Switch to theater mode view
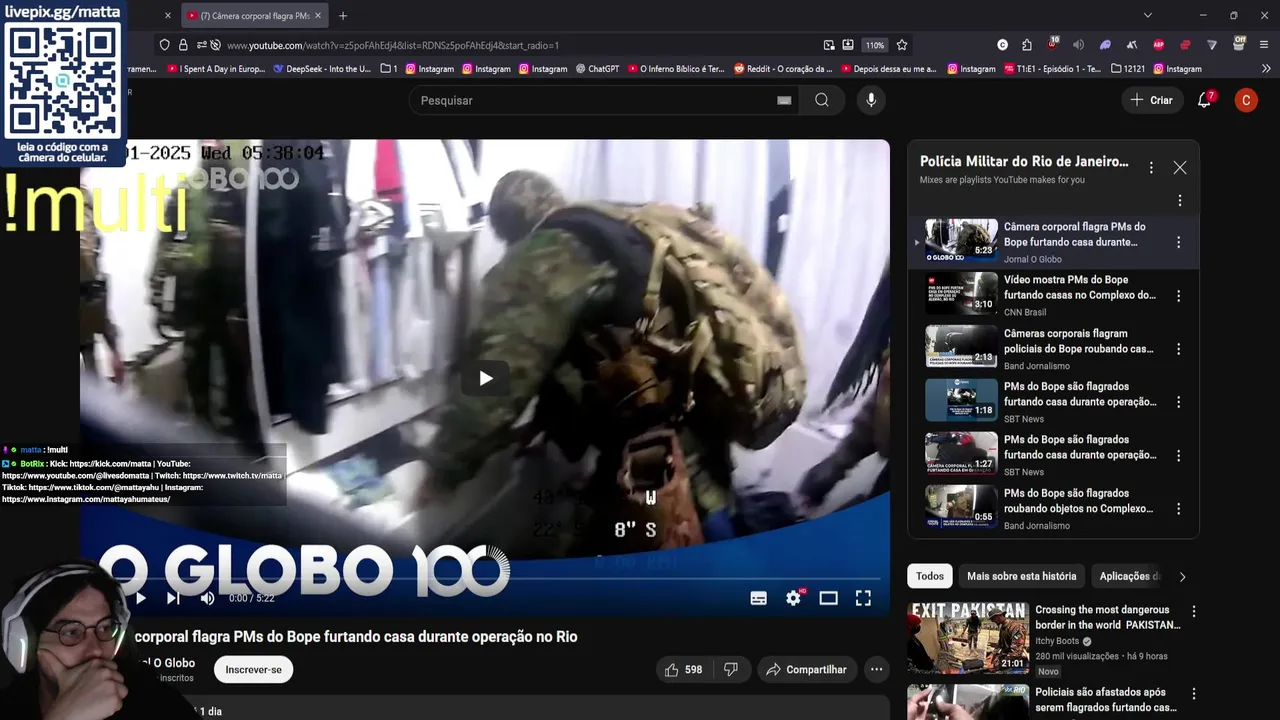This screenshot has height=720, width=1280. 828,598
